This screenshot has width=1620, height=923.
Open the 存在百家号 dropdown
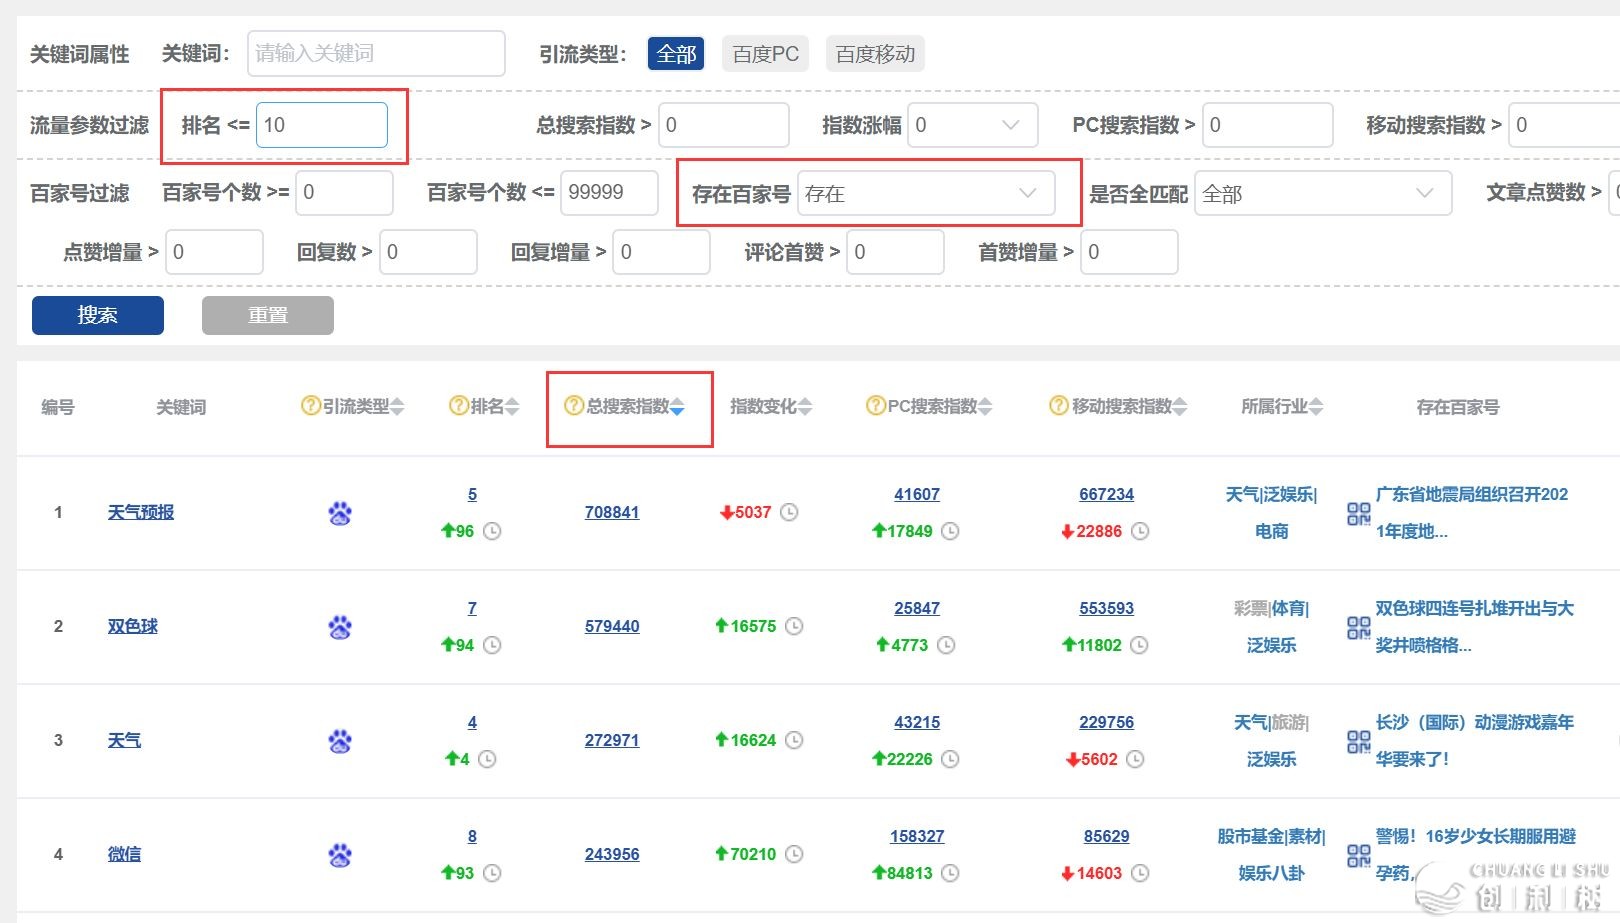click(925, 194)
